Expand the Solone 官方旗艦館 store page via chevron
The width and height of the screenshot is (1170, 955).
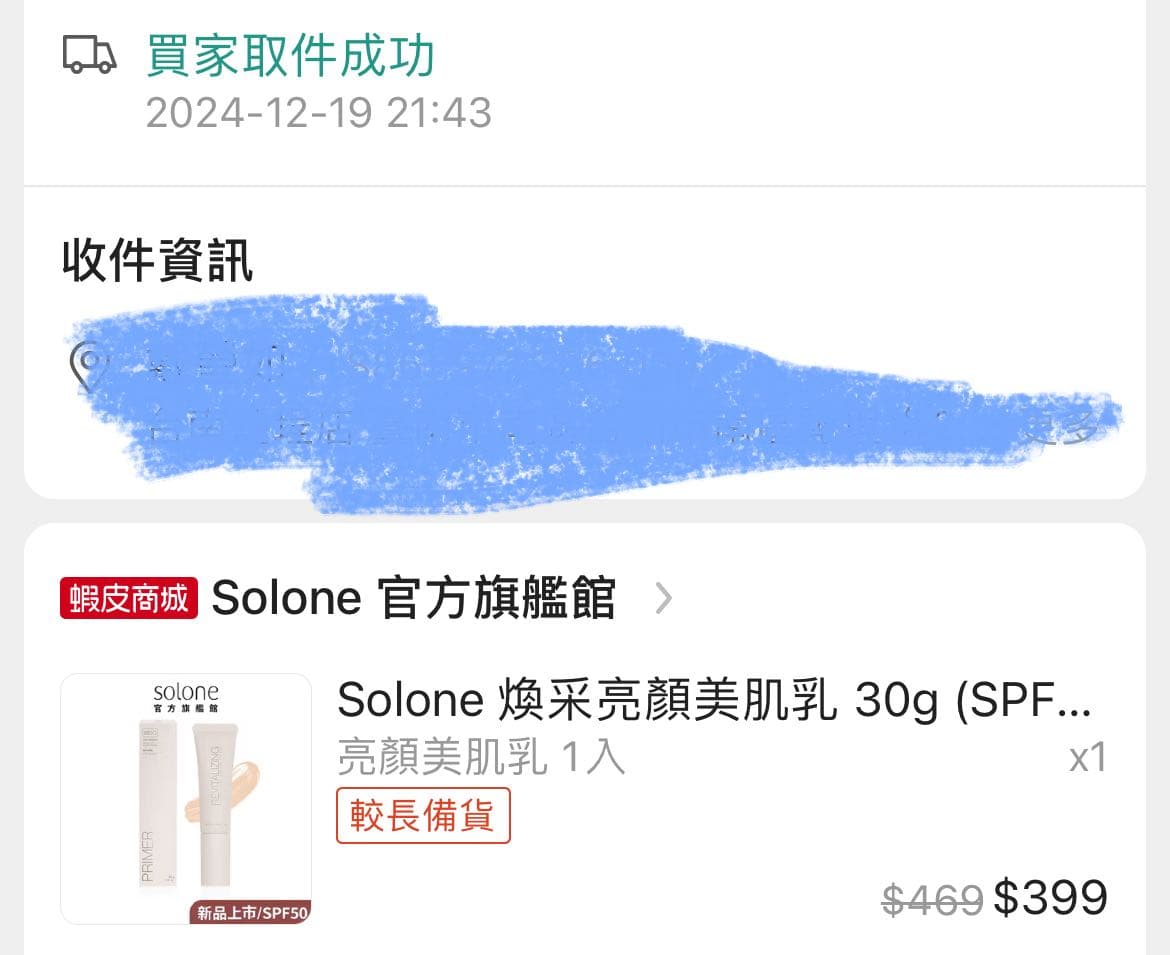[x=664, y=598]
